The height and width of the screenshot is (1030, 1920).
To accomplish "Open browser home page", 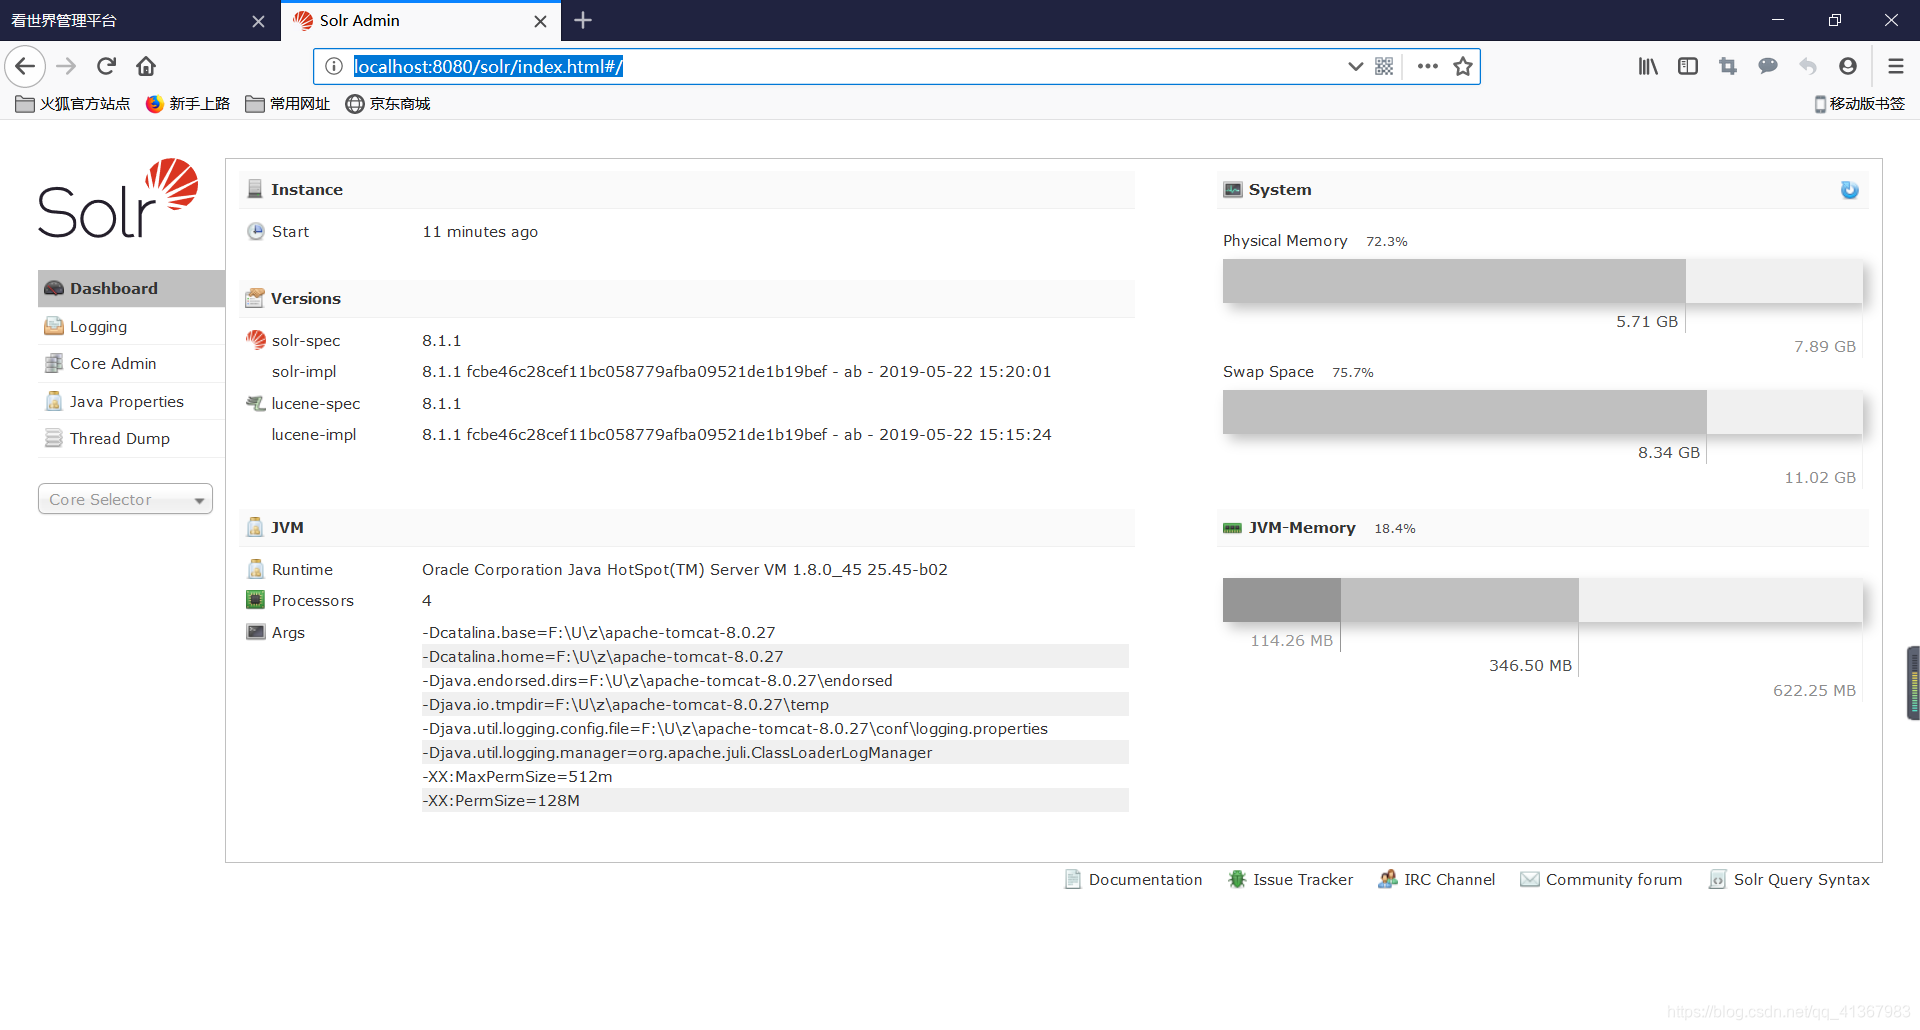I will point(146,66).
